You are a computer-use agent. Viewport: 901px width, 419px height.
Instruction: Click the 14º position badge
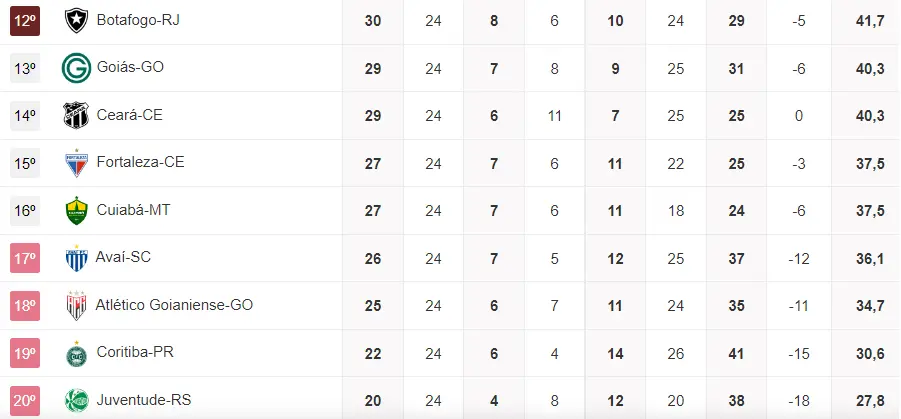25,115
